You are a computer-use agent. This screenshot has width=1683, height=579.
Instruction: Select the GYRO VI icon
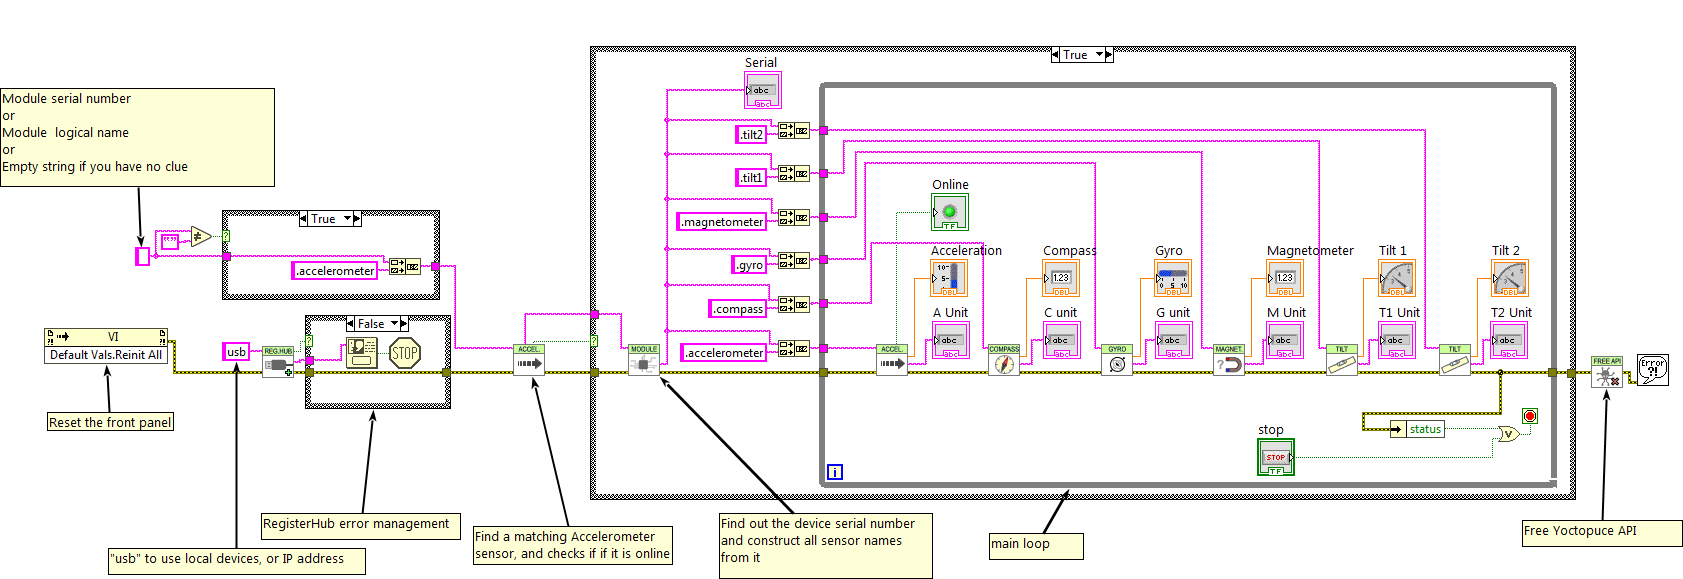coord(1117,361)
